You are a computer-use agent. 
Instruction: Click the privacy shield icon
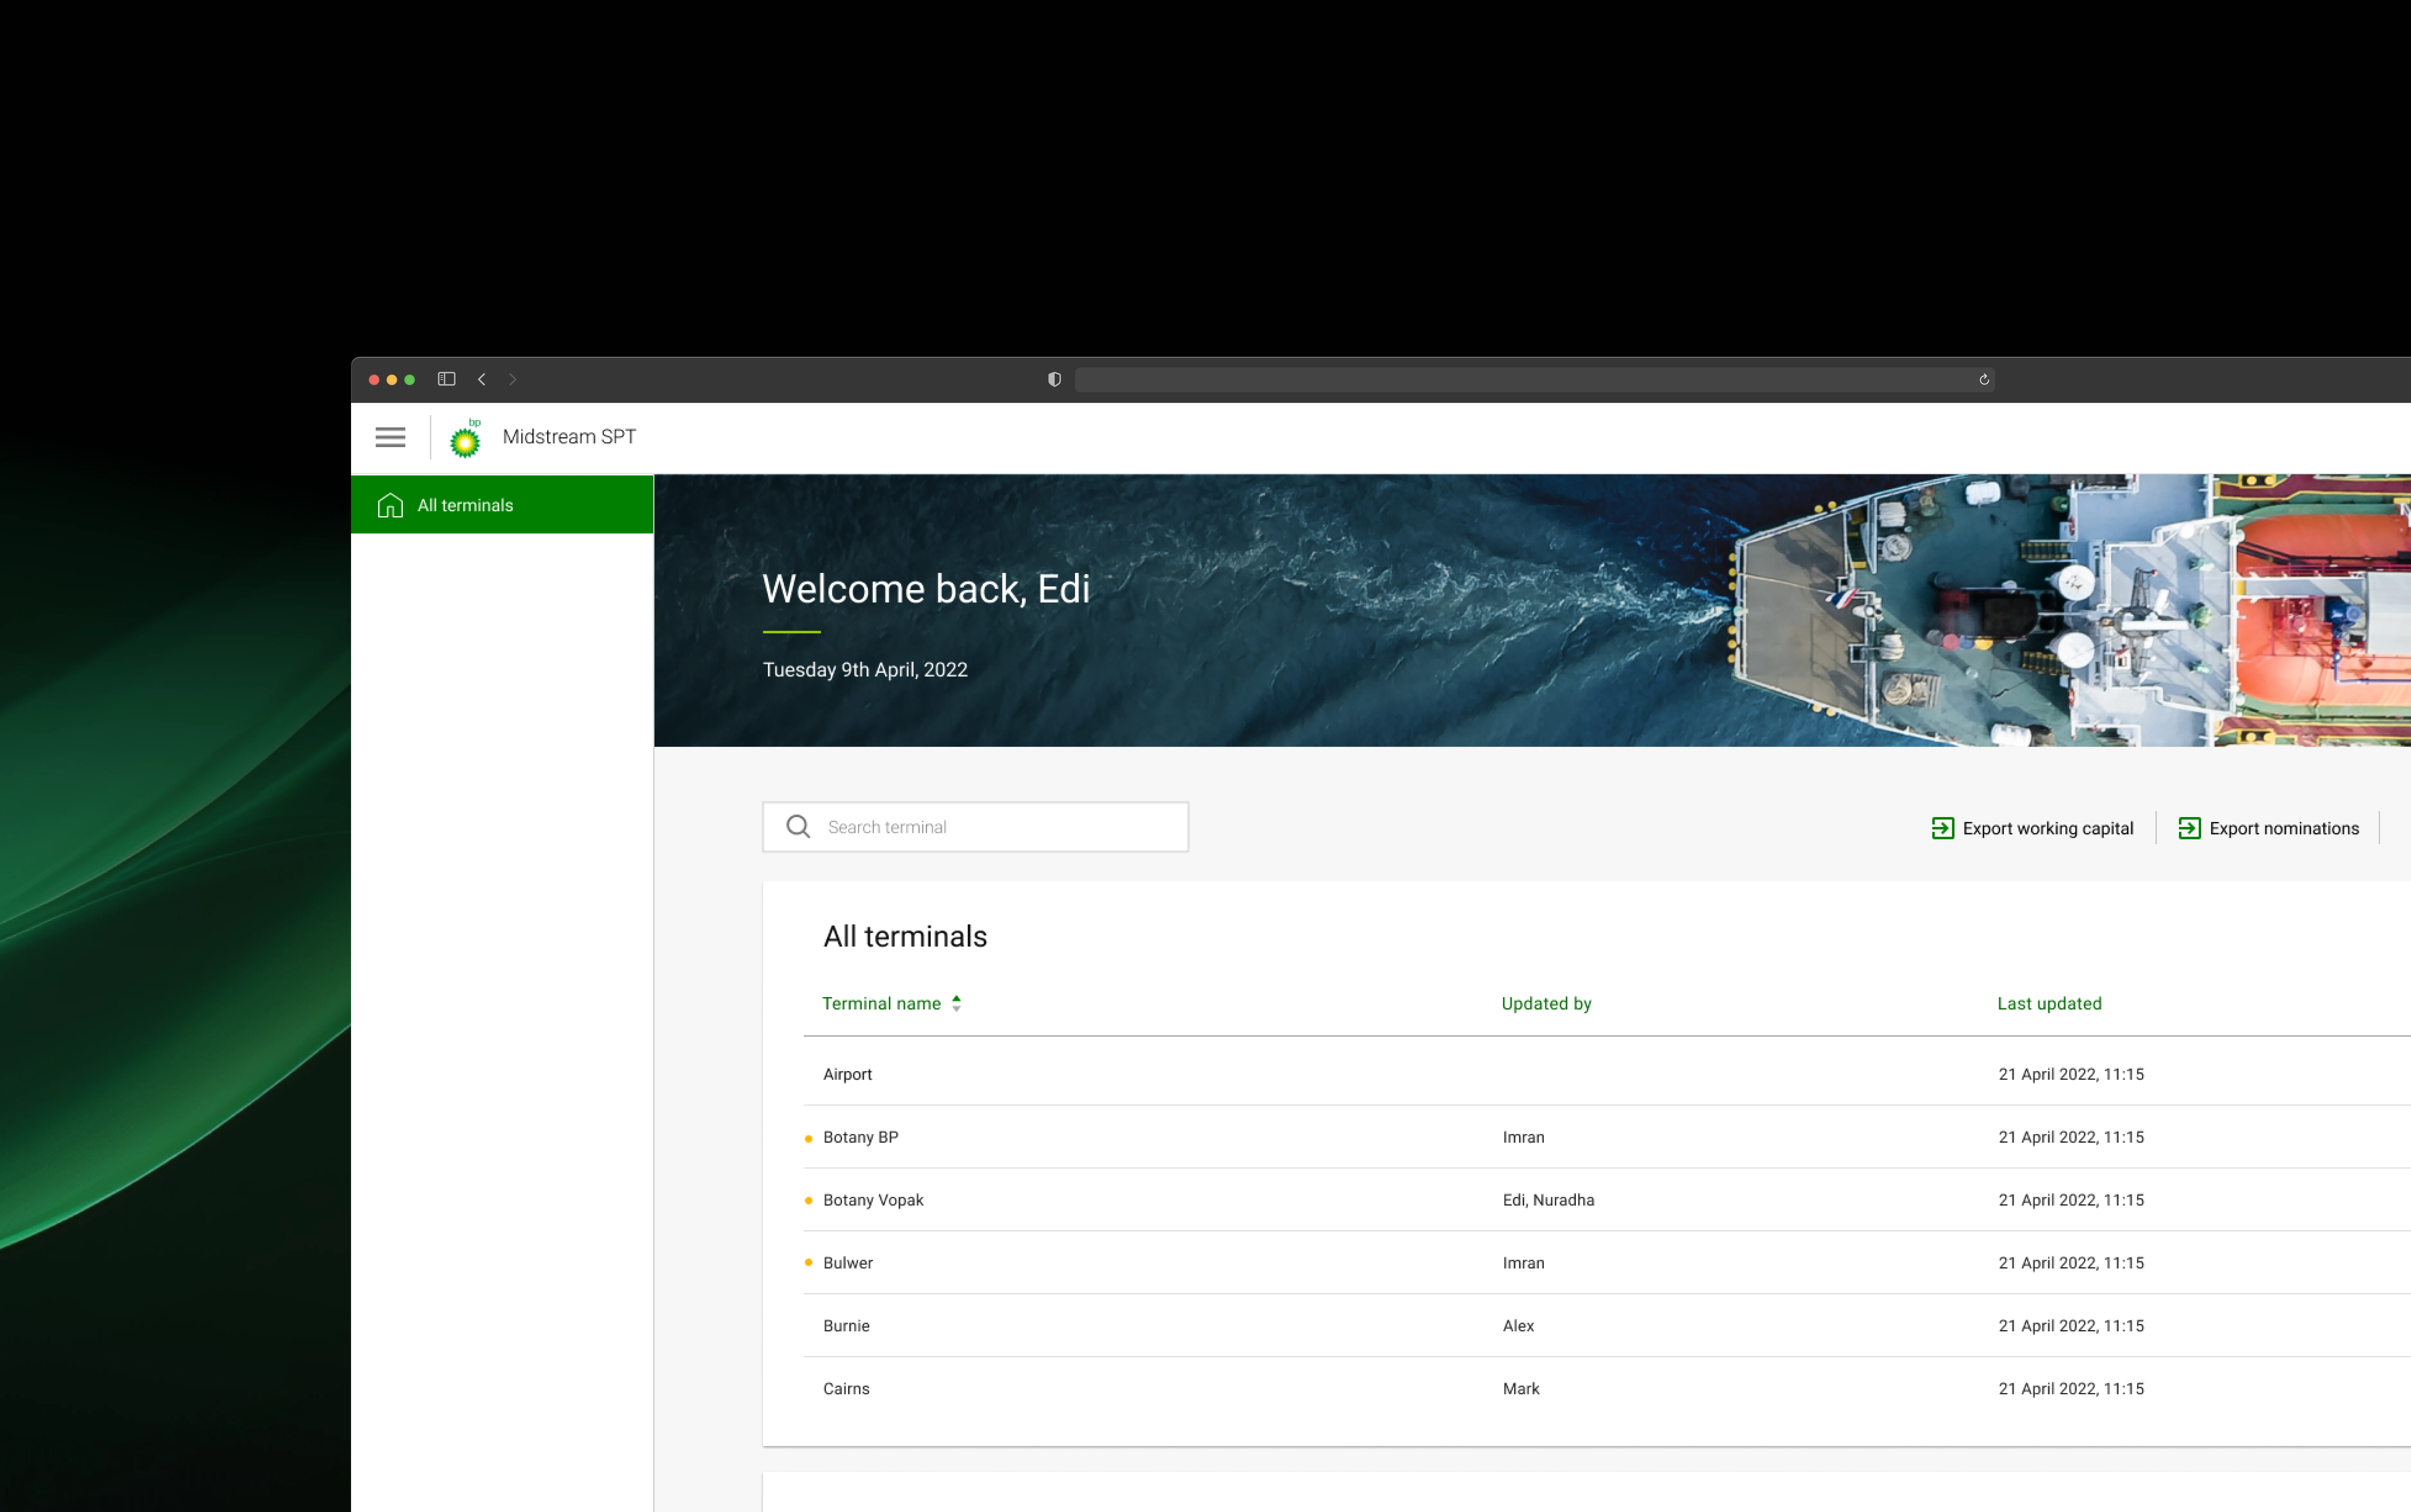click(x=1054, y=379)
